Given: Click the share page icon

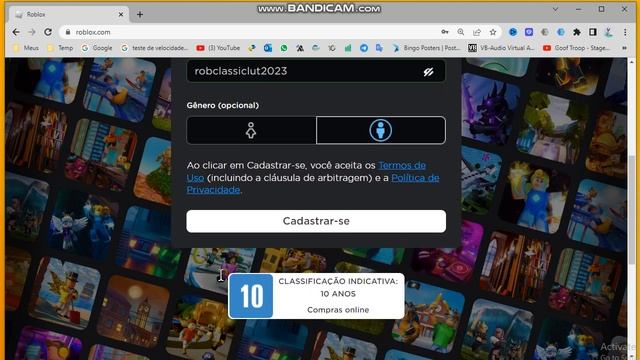Looking at the screenshot, I should tap(477, 32).
